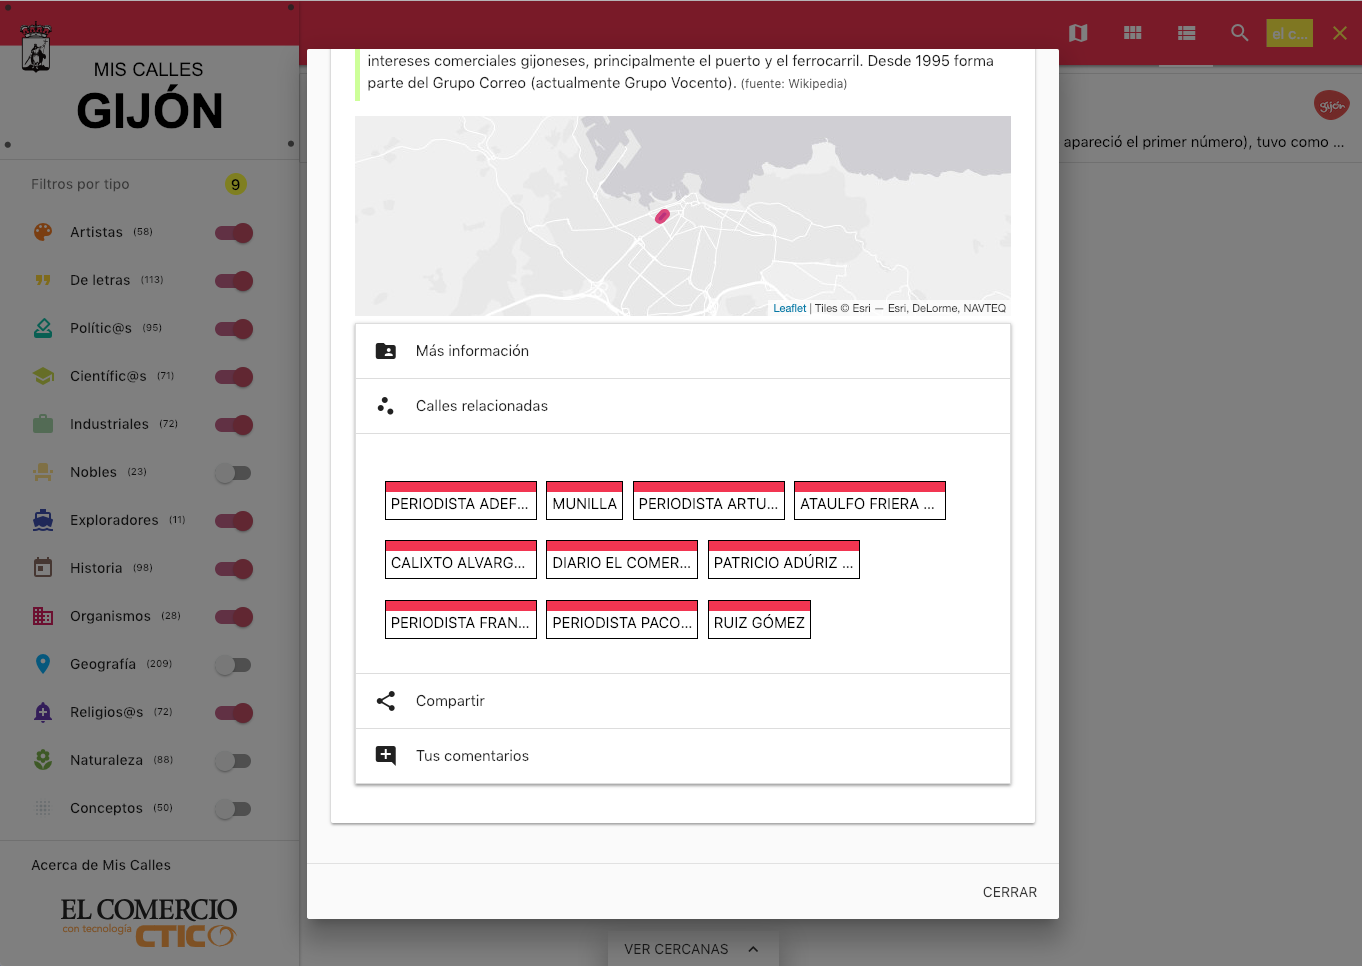Click the share icon beside Compartir

386,701
